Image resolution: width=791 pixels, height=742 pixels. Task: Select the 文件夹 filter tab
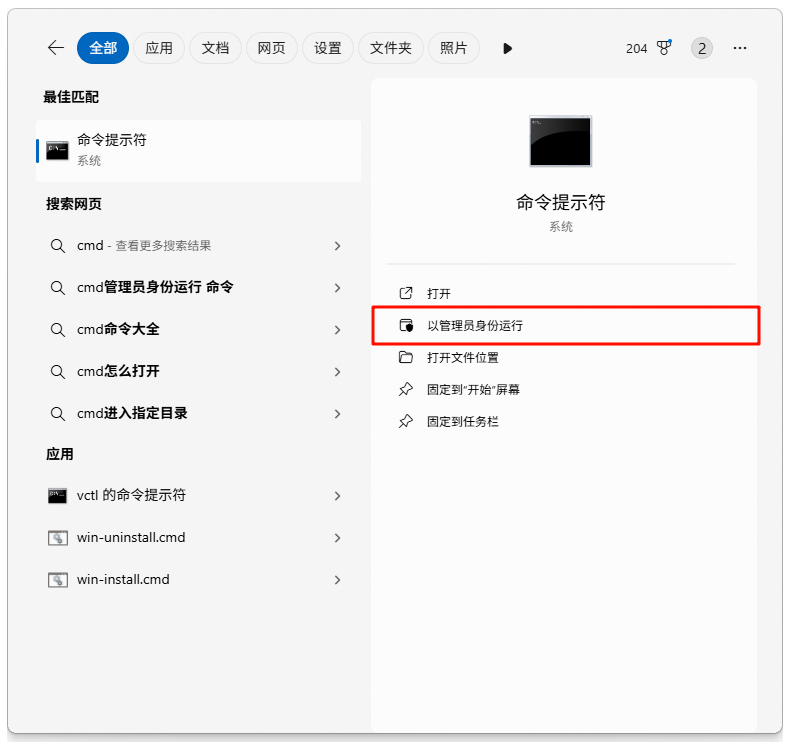coord(390,48)
